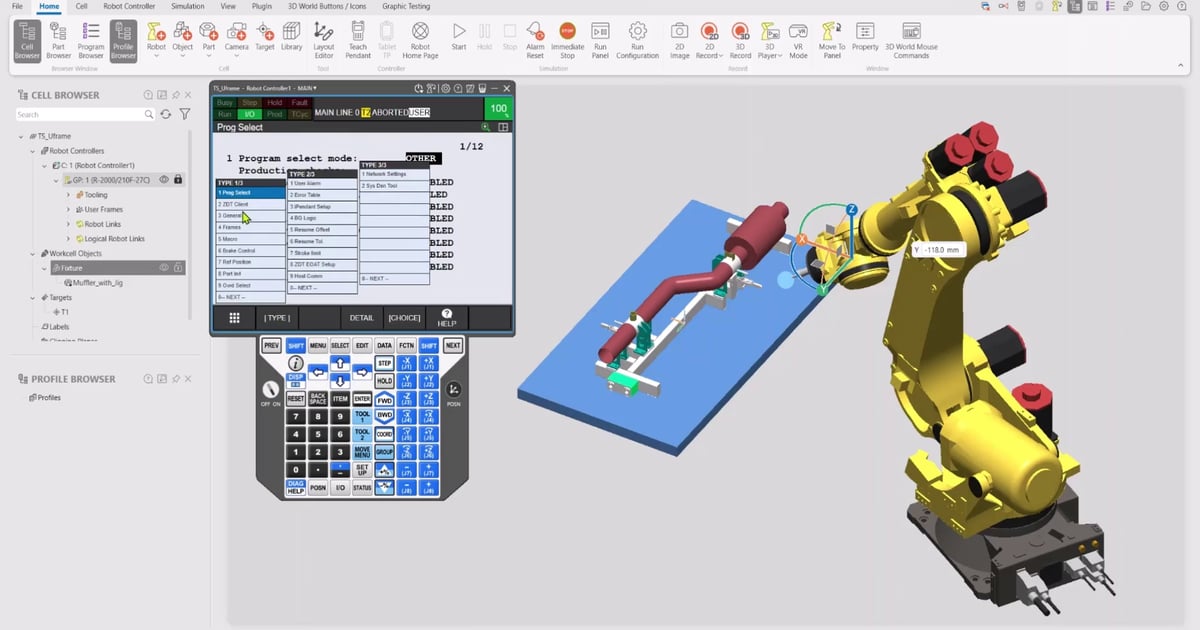Toggle visibility of GP: 1 robot
Screen dimensions: 1200x630
[163, 180]
